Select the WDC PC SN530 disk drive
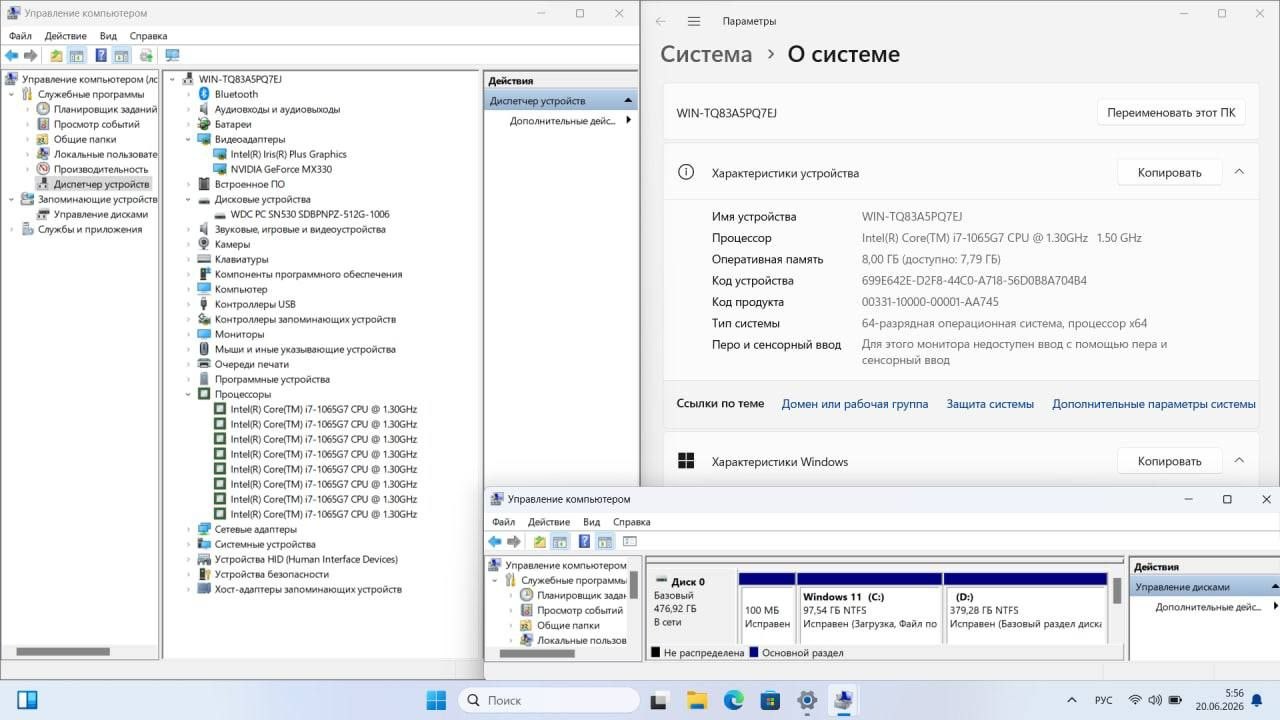 click(310, 214)
